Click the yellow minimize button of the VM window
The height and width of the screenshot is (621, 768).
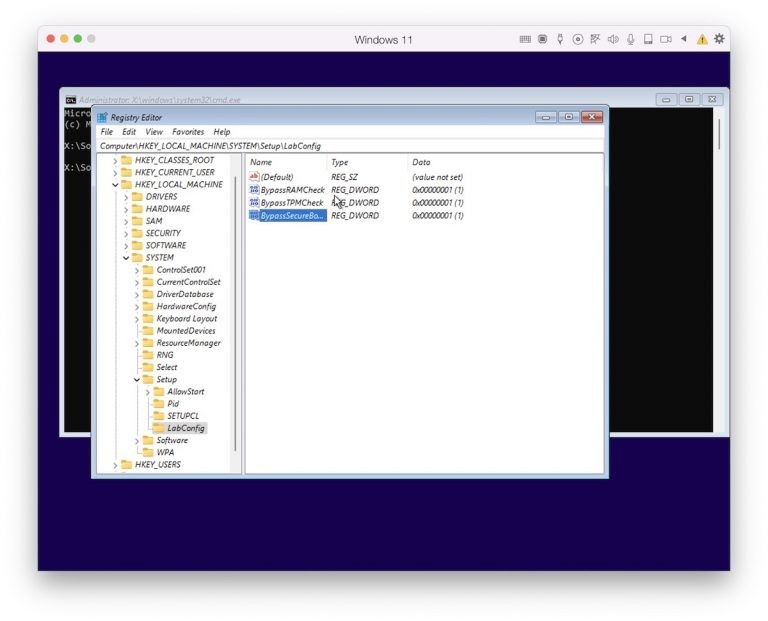[x=64, y=39]
